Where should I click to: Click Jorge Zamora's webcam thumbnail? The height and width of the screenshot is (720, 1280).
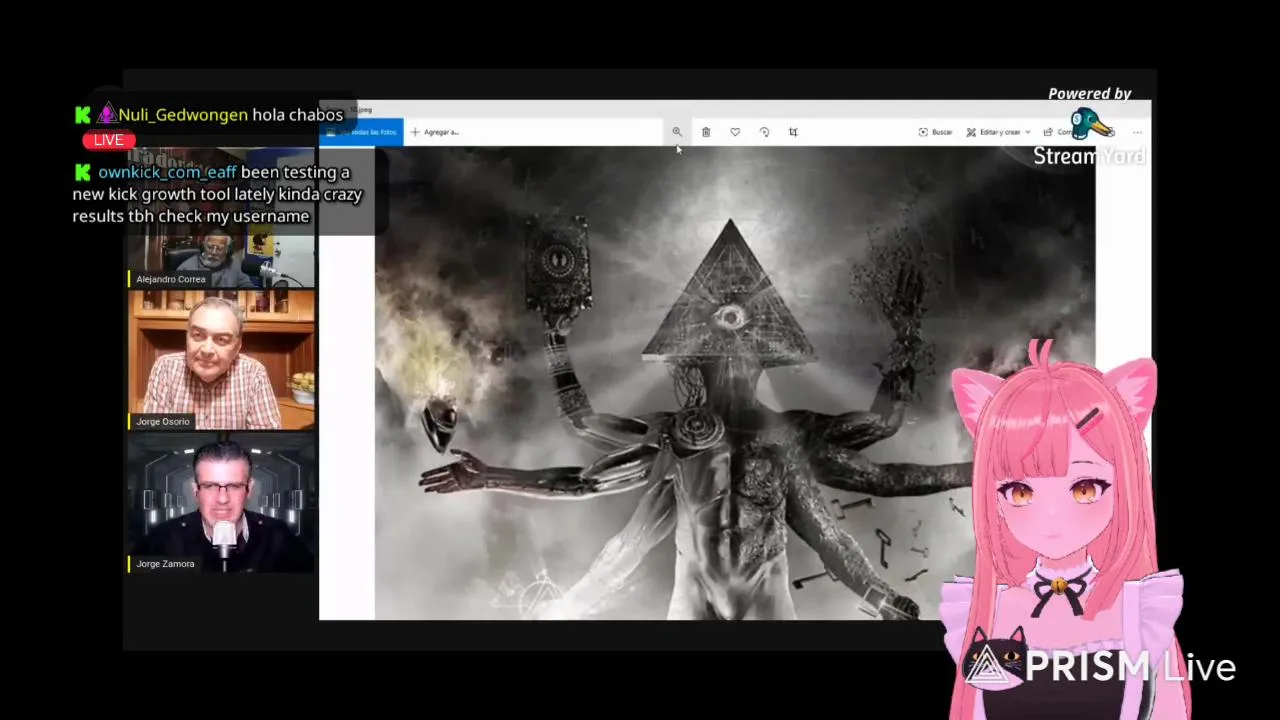[x=221, y=503]
